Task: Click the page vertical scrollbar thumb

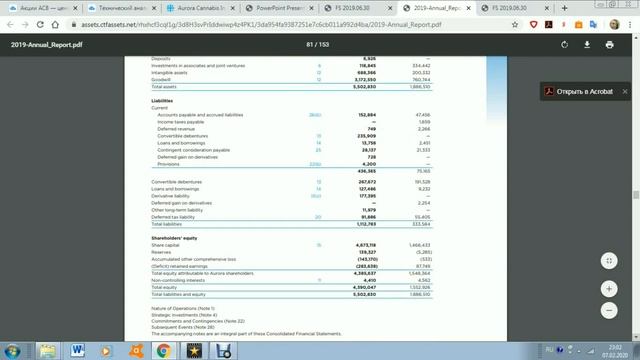Action: pyautogui.click(x=636, y=195)
